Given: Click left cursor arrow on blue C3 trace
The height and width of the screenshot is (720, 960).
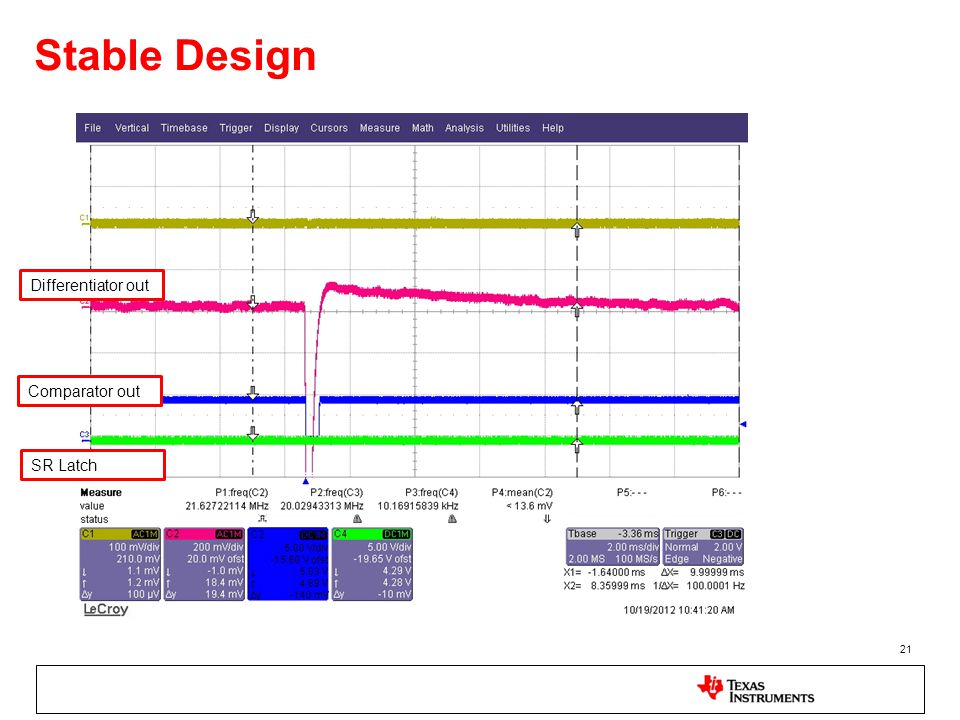Looking at the screenshot, I should tap(253, 392).
